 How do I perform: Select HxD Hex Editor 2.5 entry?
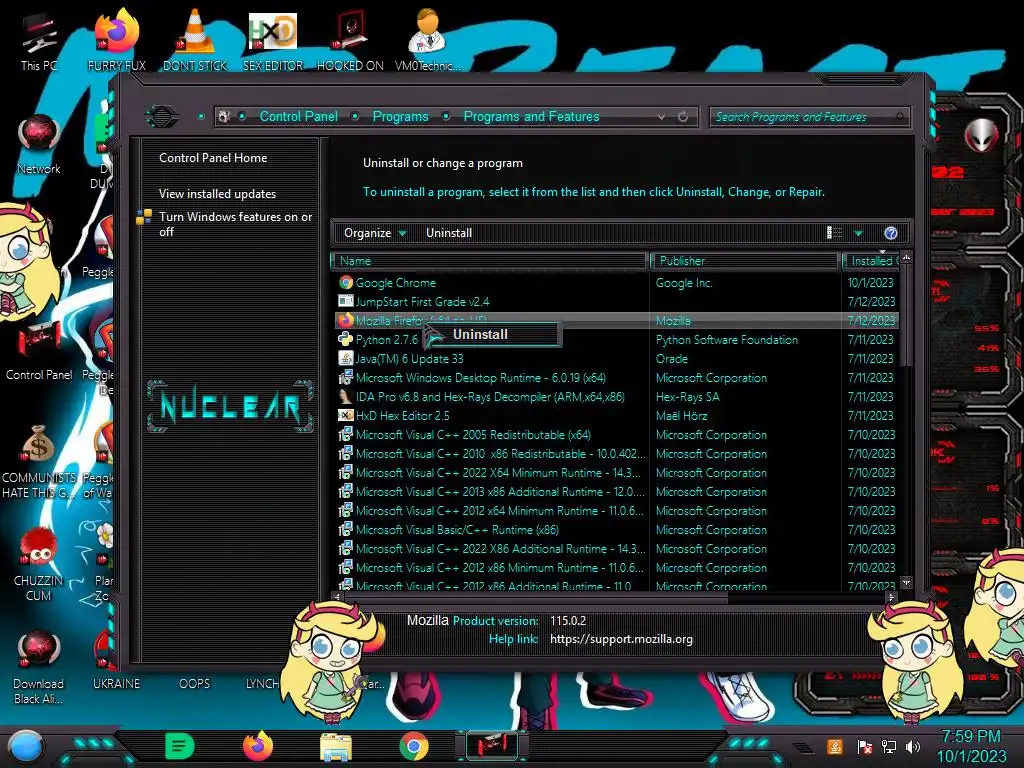coord(402,415)
